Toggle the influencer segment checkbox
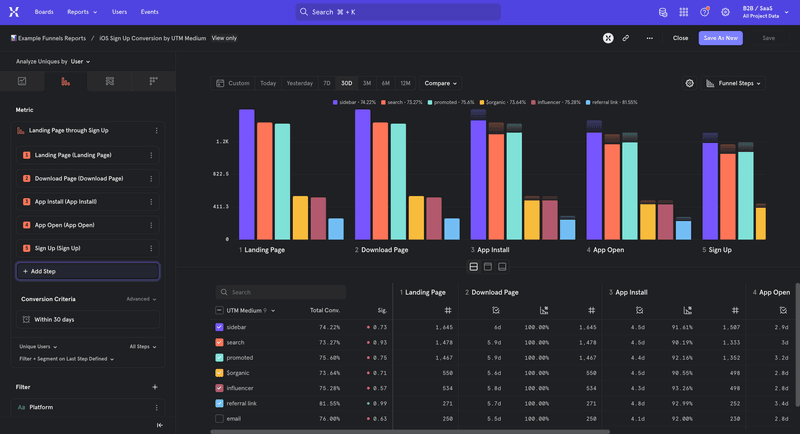This screenshot has height=434, width=800. [x=220, y=387]
